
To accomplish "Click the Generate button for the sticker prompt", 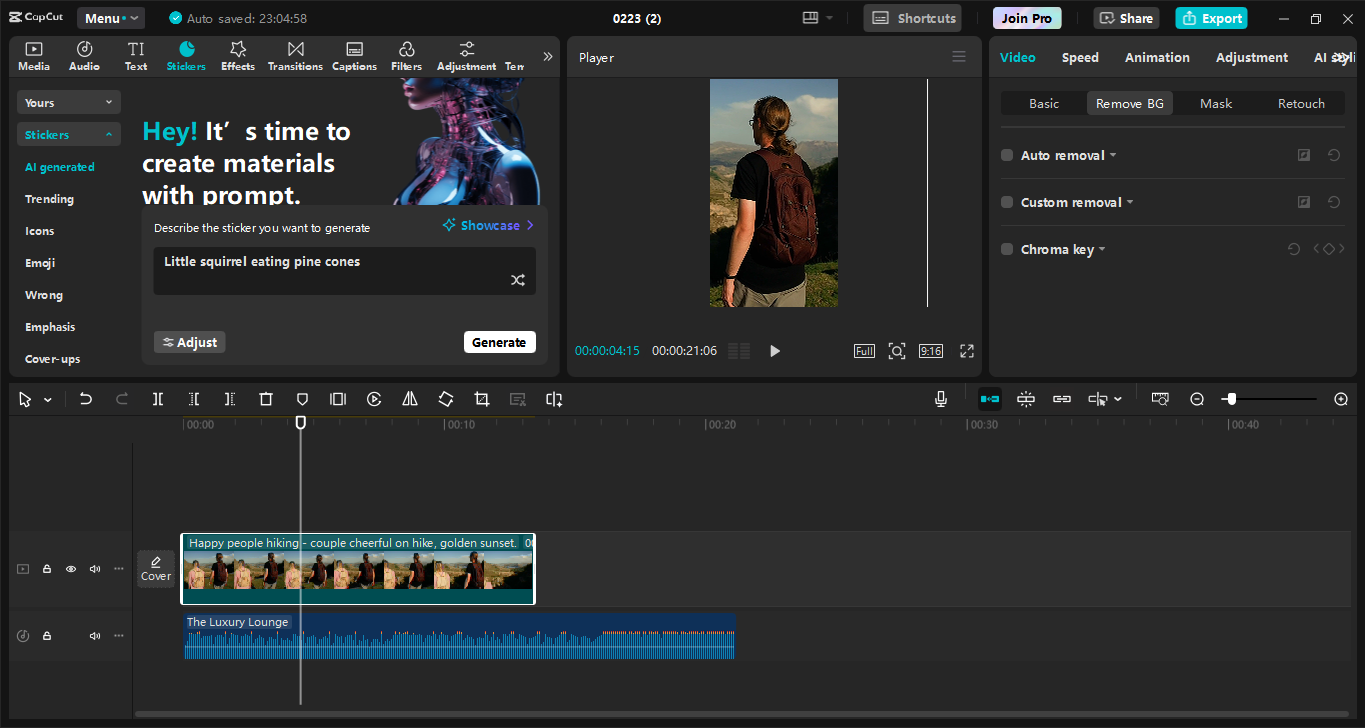I will [500, 341].
